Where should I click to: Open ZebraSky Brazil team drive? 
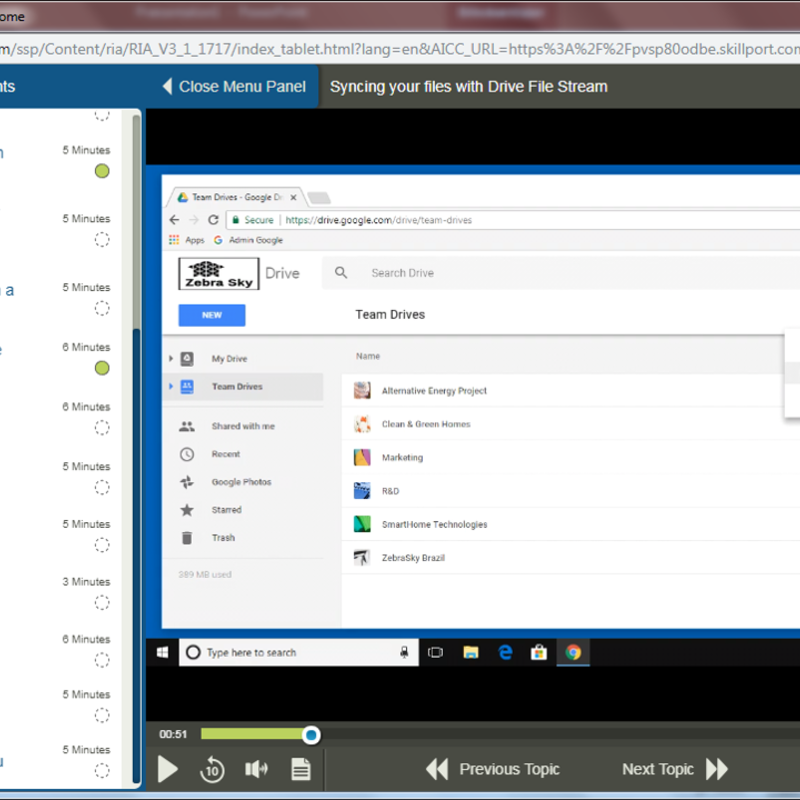point(413,558)
